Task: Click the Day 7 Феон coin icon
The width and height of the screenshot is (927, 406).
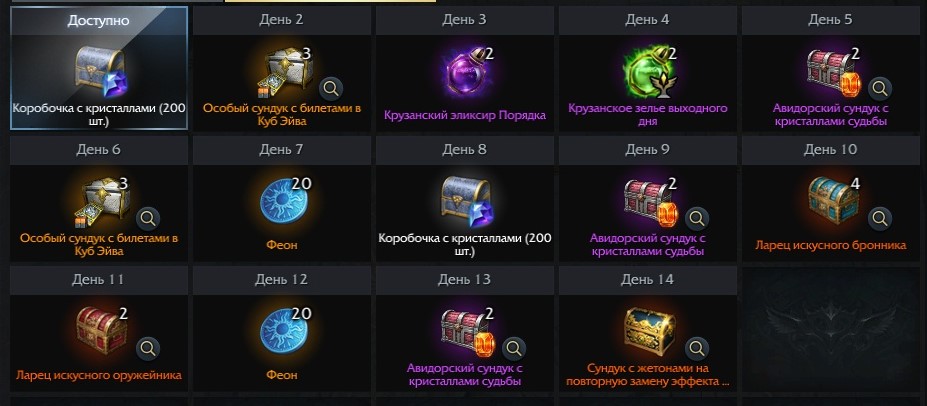Action: click(282, 203)
